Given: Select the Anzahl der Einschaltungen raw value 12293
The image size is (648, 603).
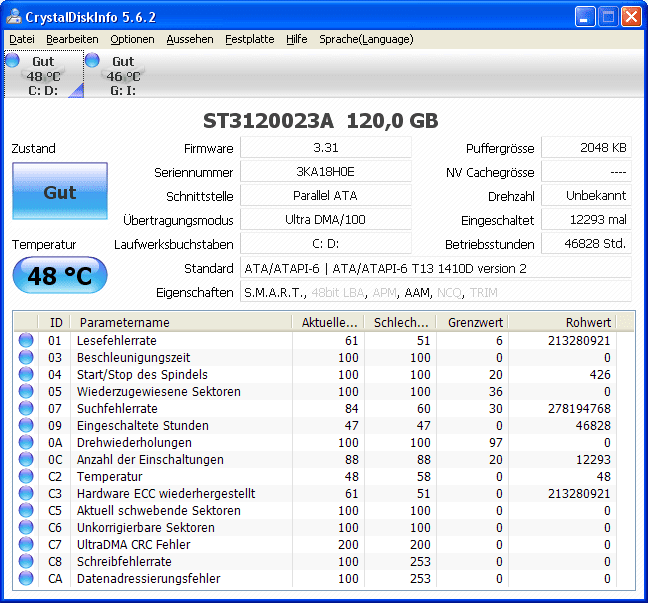Looking at the screenshot, I should point(593,459).
